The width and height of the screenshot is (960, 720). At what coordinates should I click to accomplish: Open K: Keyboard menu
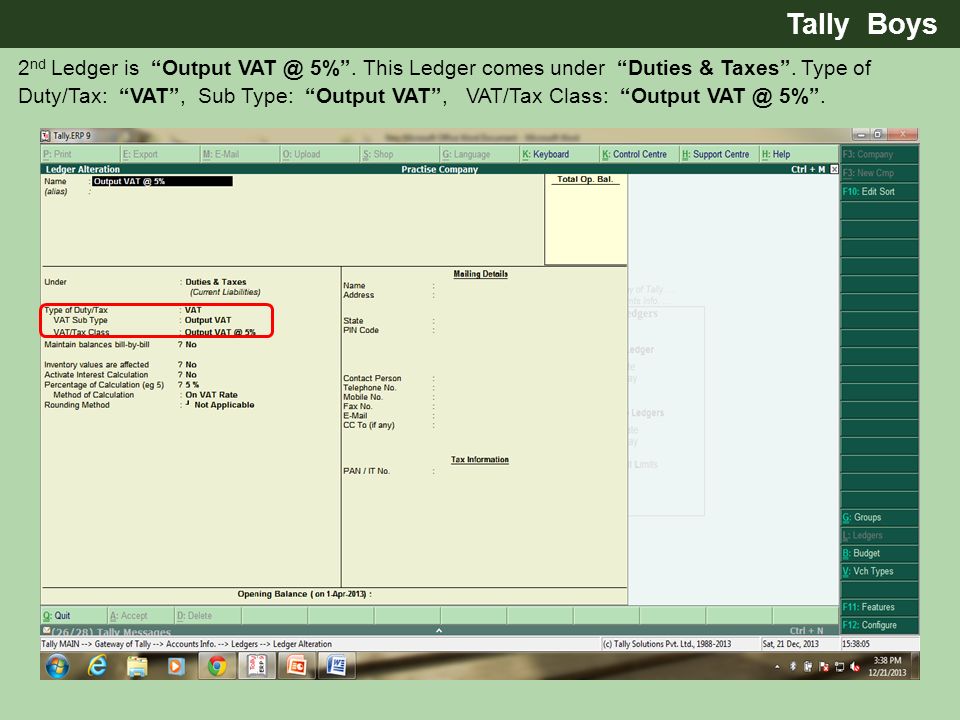click(559, 154)
